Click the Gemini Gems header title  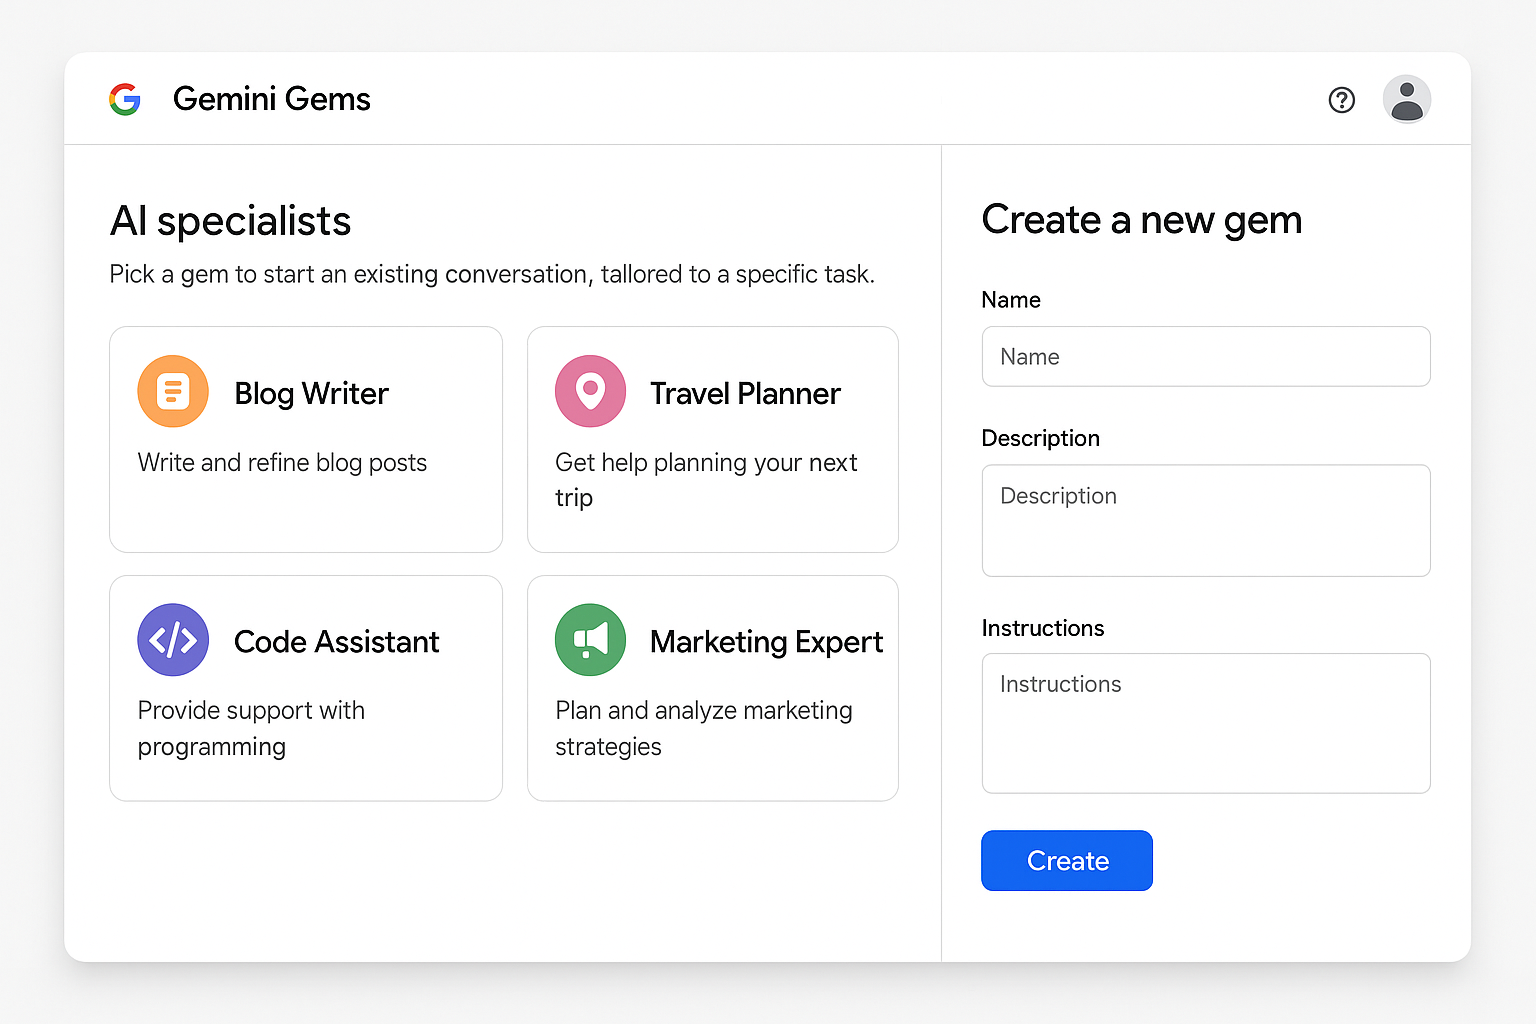[x=272, y=99]
